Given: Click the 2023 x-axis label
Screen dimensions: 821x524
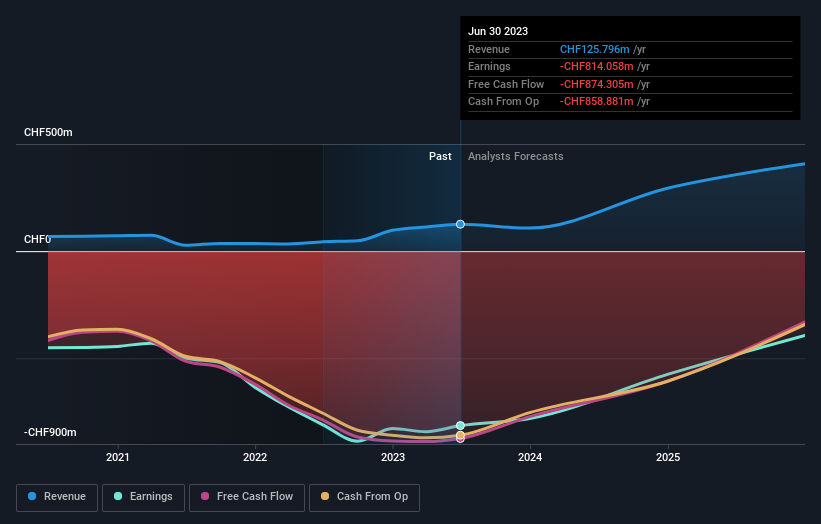Looking at the screenshot, I should 393,457.
